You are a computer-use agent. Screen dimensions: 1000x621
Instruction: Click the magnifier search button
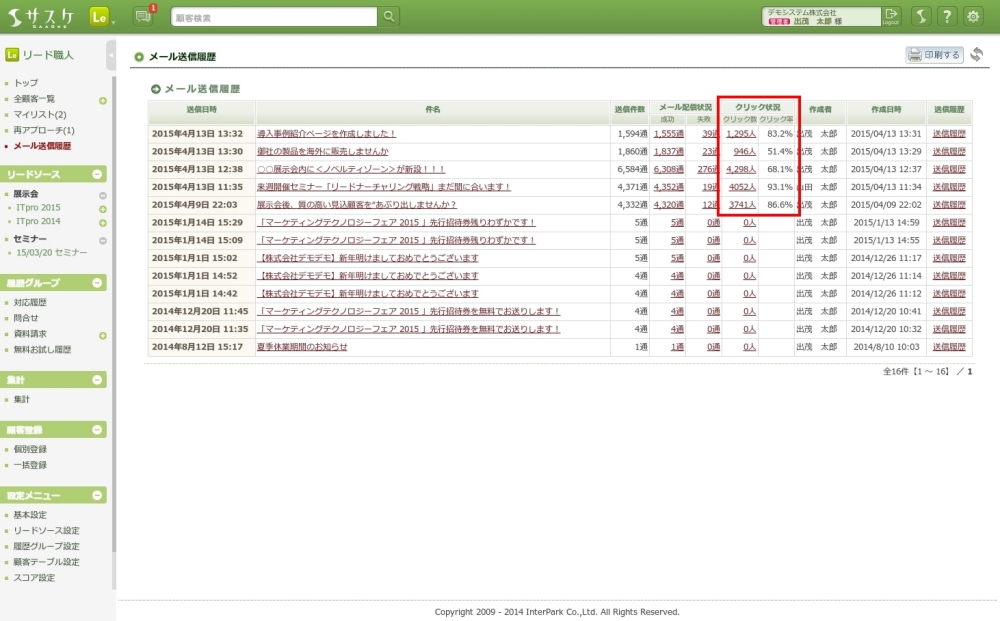pyautogui.click(x=390, y=16)
